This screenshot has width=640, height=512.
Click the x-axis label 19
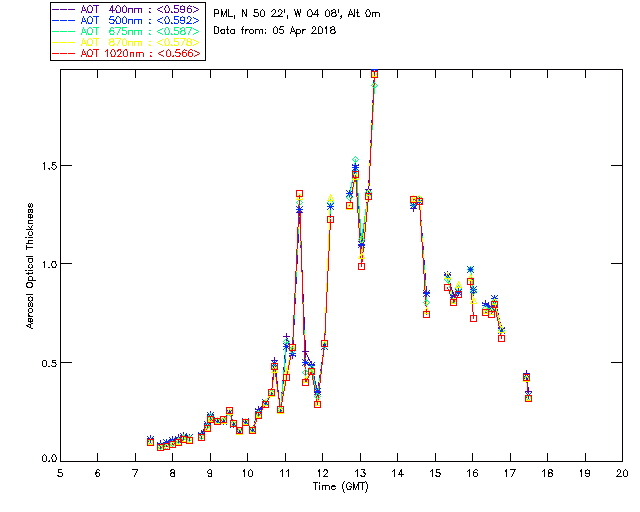point(585,473)
